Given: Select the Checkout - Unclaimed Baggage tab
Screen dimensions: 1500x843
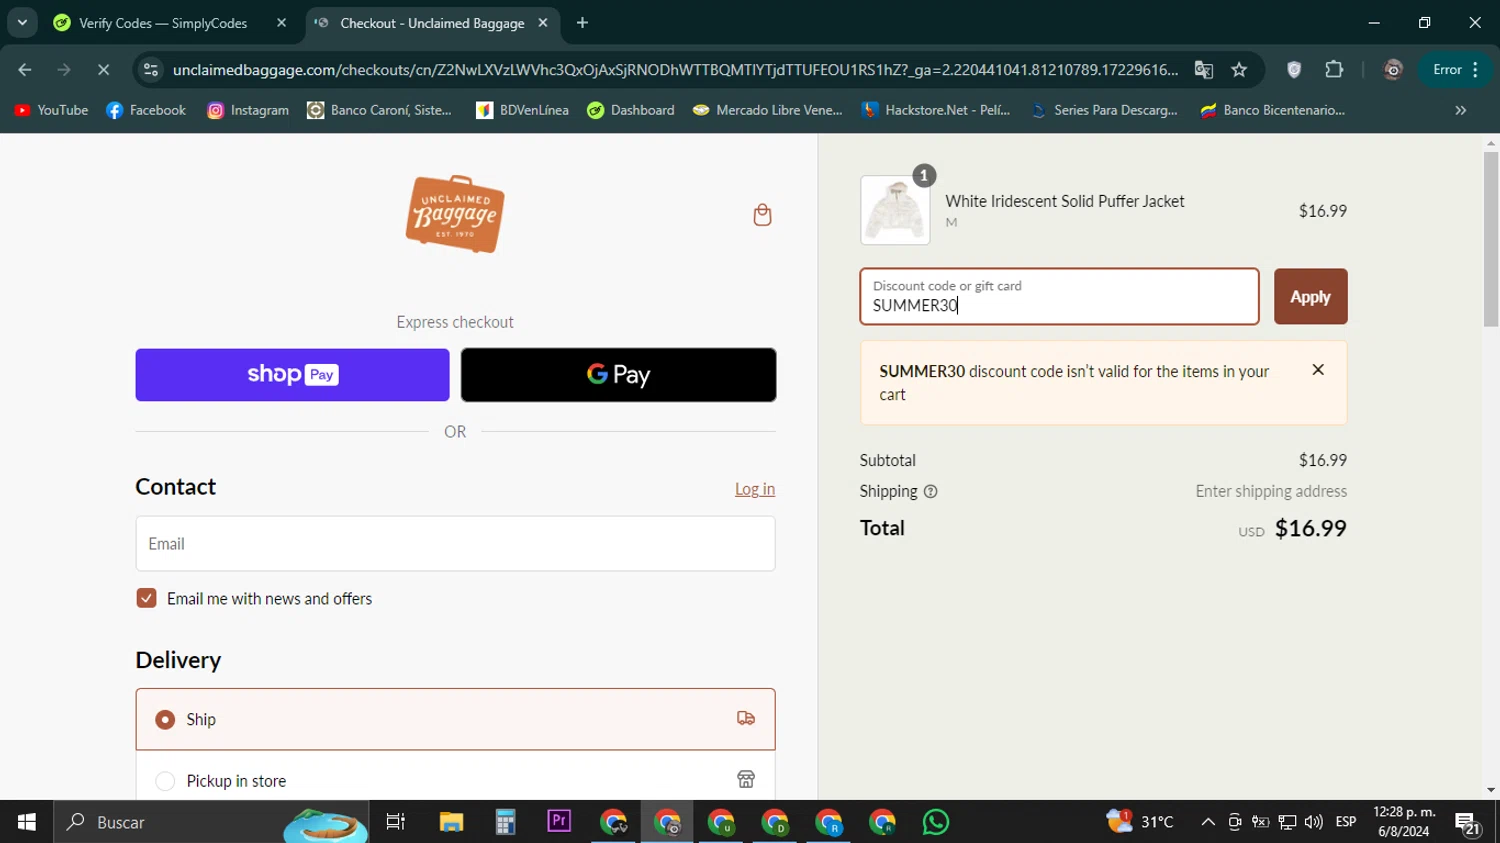Looking at the screenshot, I should 432,23.
